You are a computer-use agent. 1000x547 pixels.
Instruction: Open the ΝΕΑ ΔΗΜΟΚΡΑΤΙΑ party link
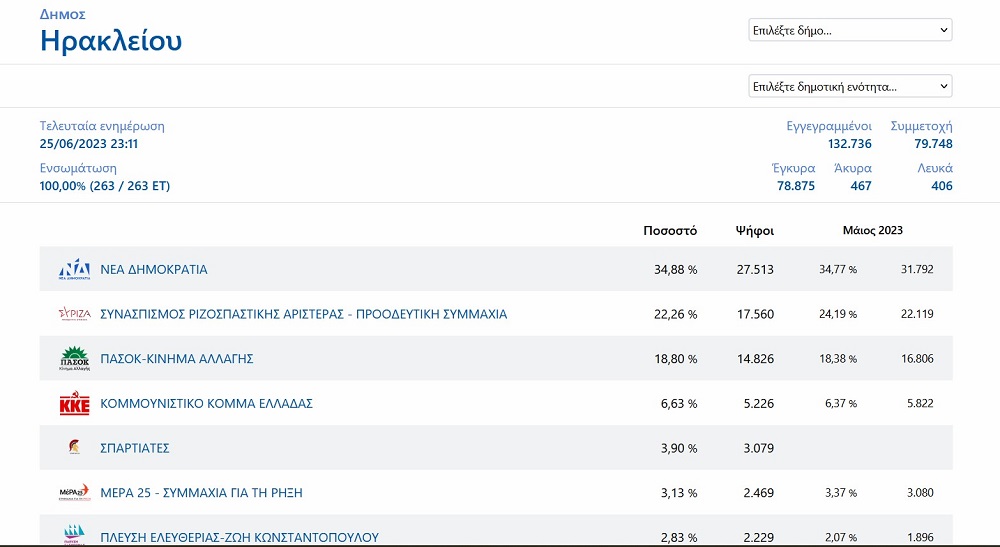click(x=154, y=270)
